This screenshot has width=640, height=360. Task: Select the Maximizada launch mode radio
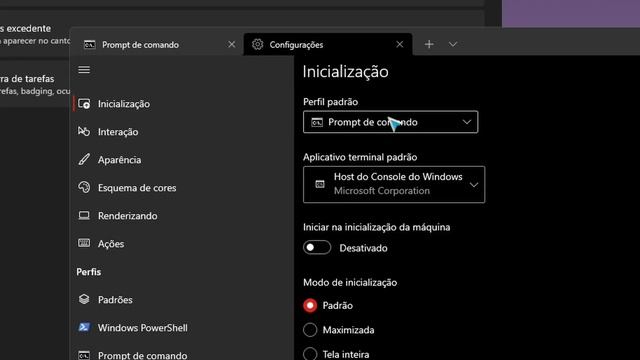coord(310,330)
